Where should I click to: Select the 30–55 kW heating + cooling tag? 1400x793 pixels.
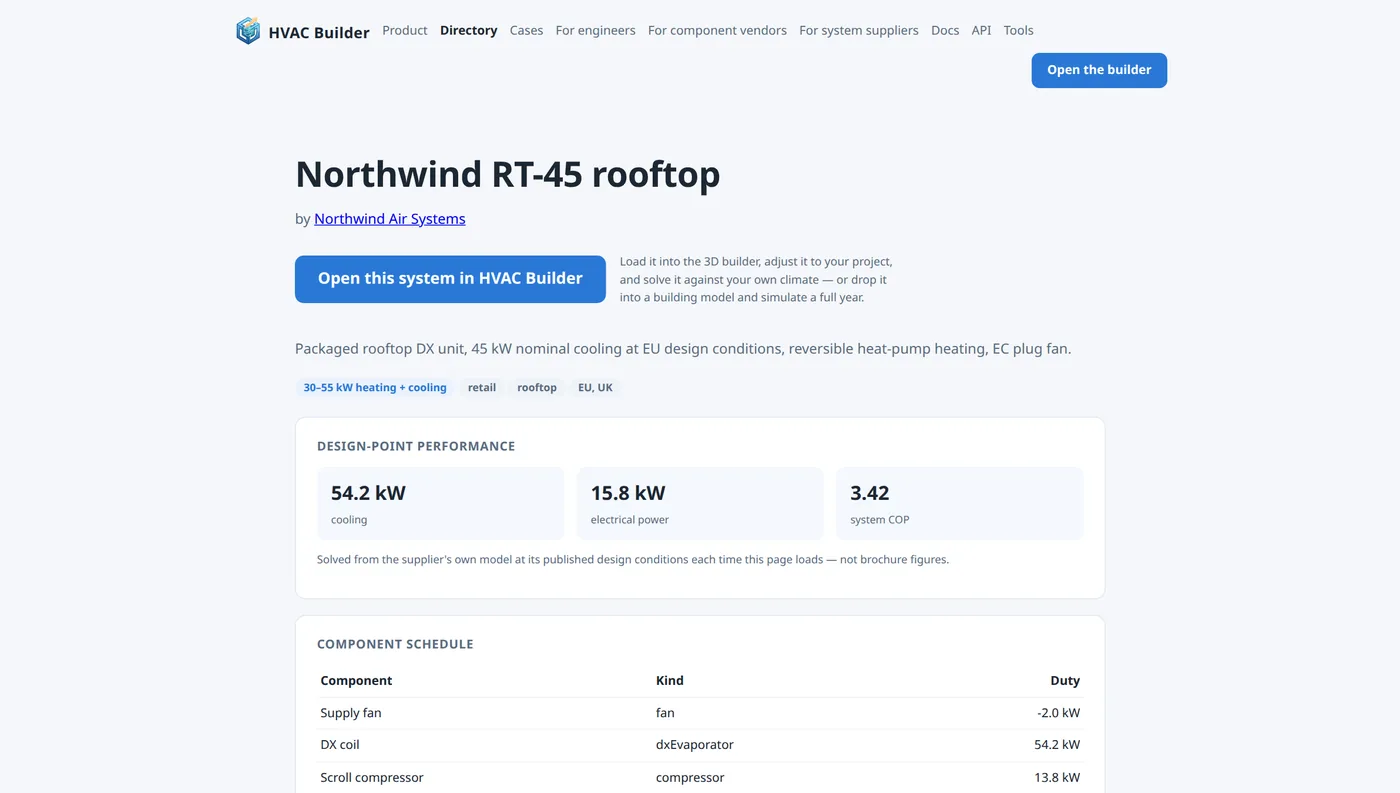[x=375, y=387]
